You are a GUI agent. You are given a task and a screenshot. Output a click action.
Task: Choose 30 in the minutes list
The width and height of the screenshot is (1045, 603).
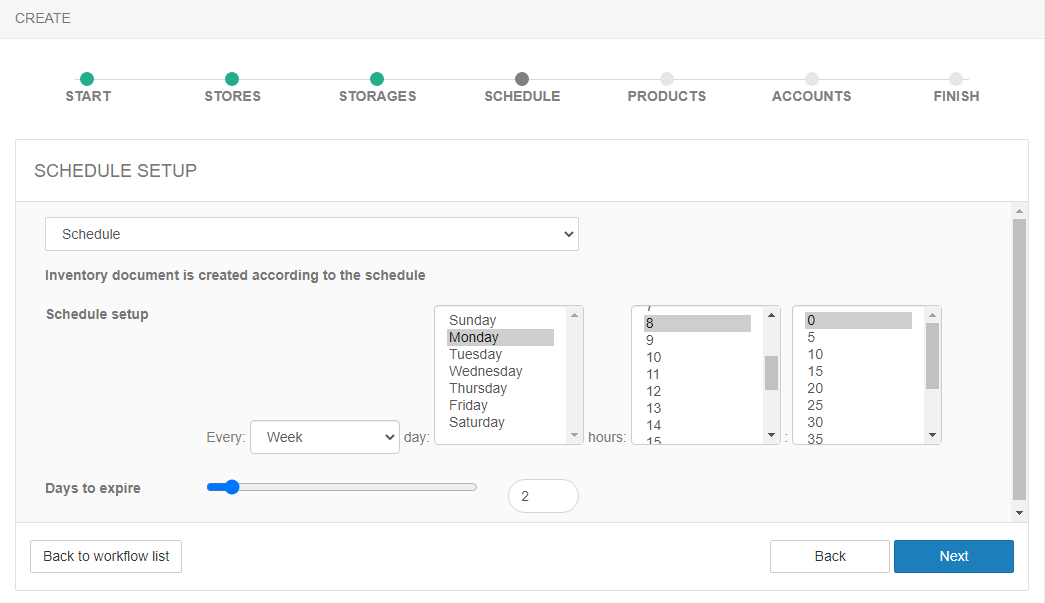(816, 422)
